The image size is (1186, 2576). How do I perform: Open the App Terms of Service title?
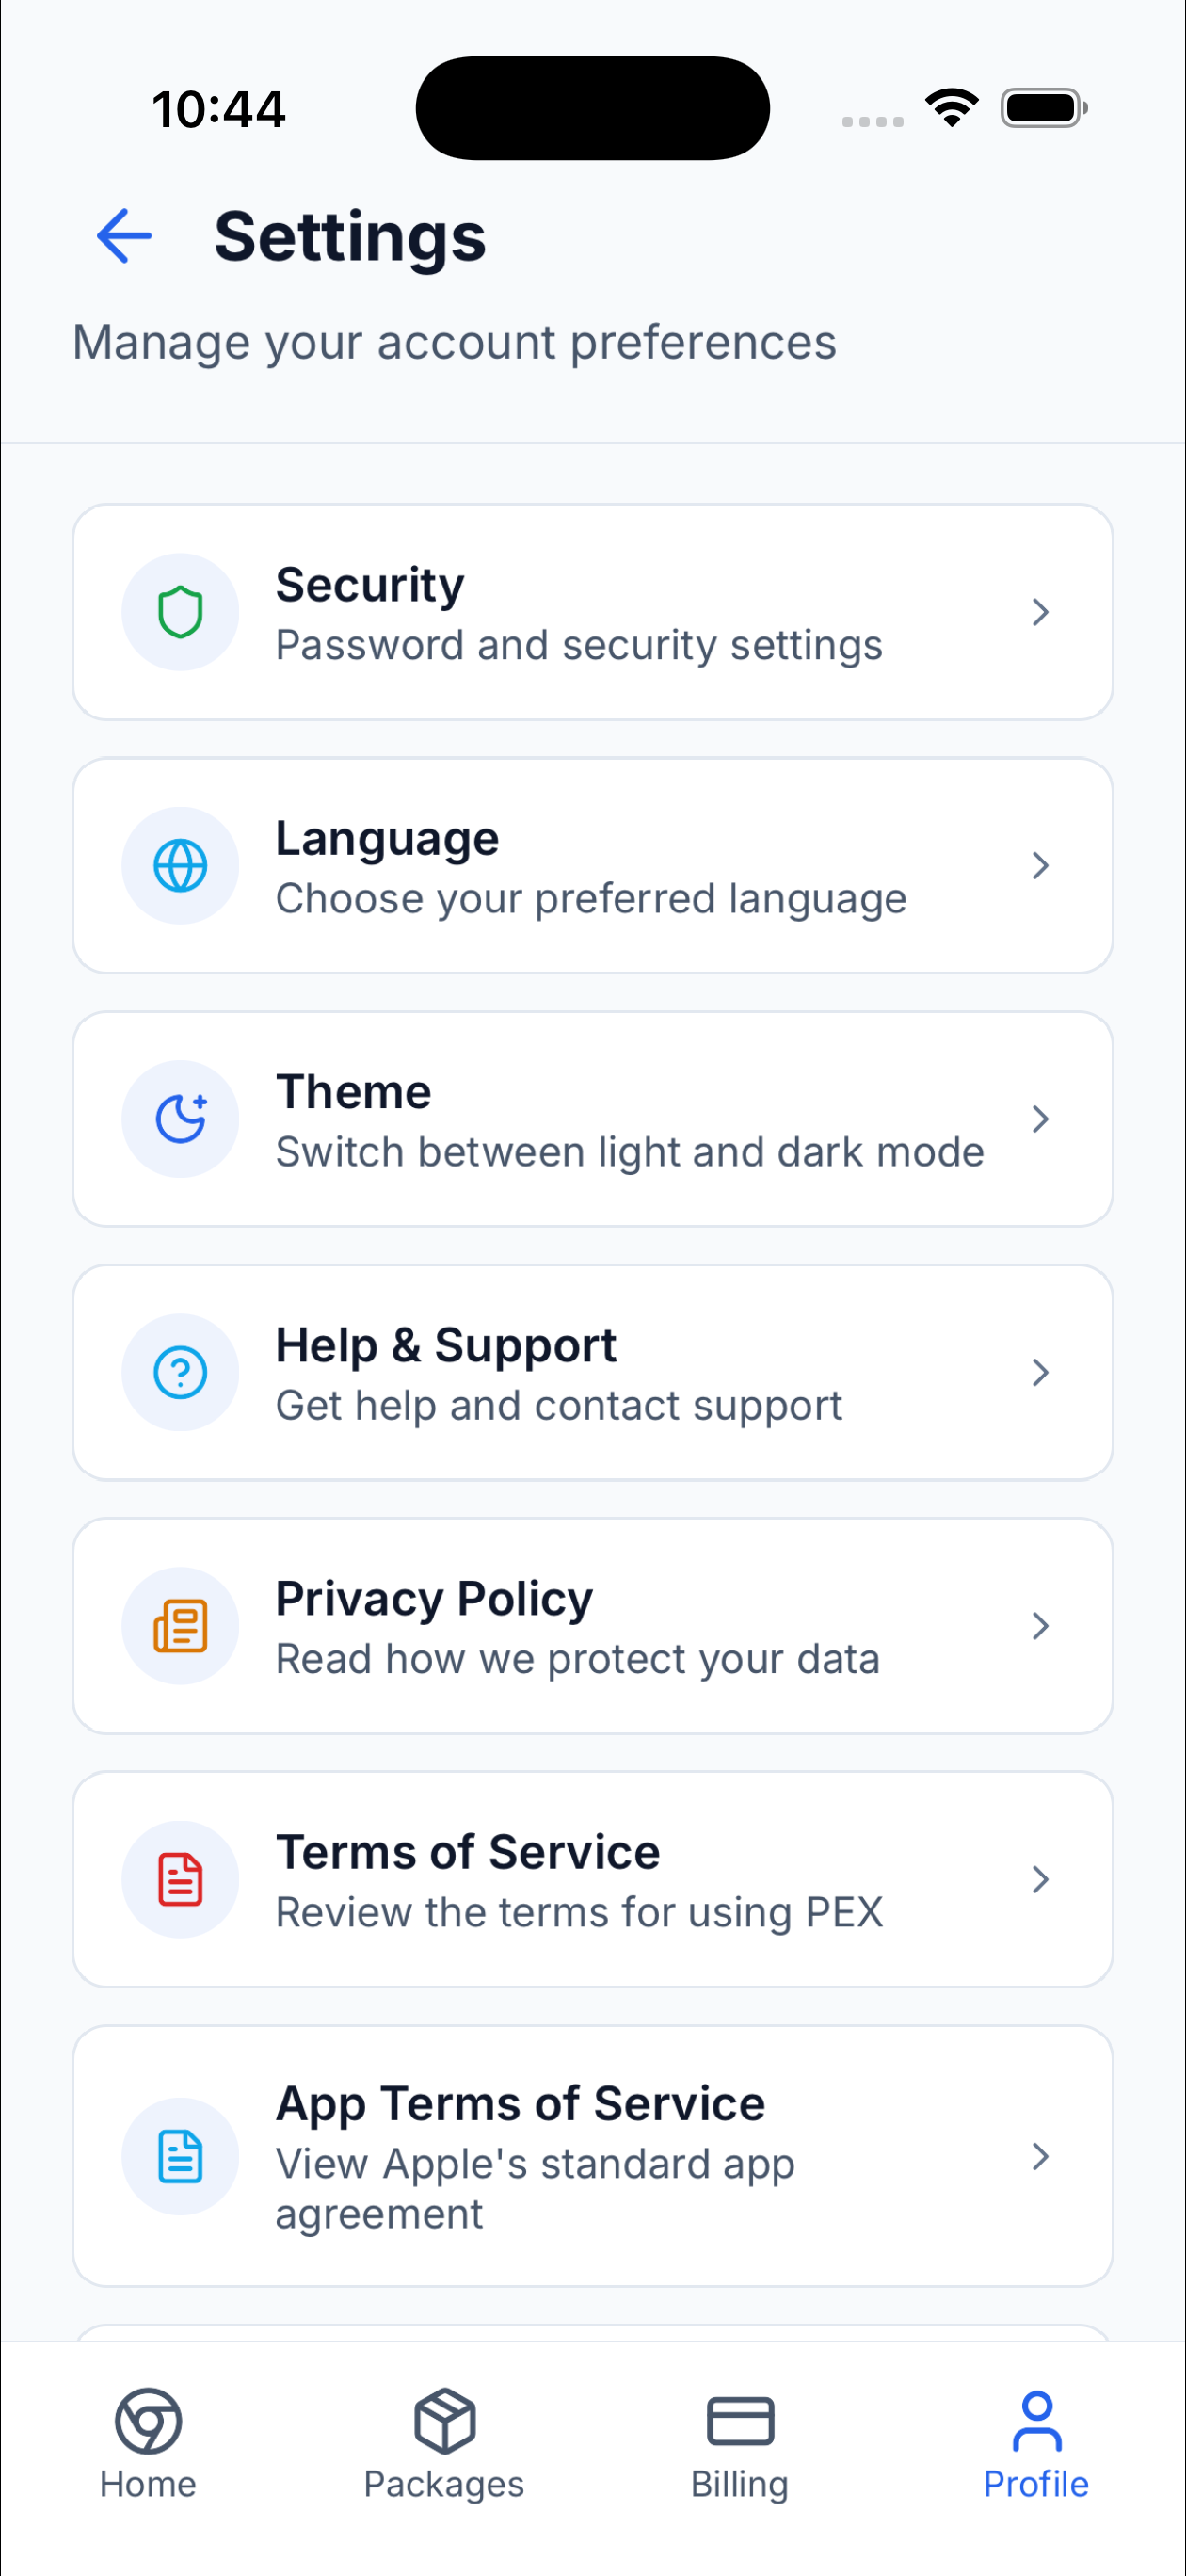pos(520,2103)
